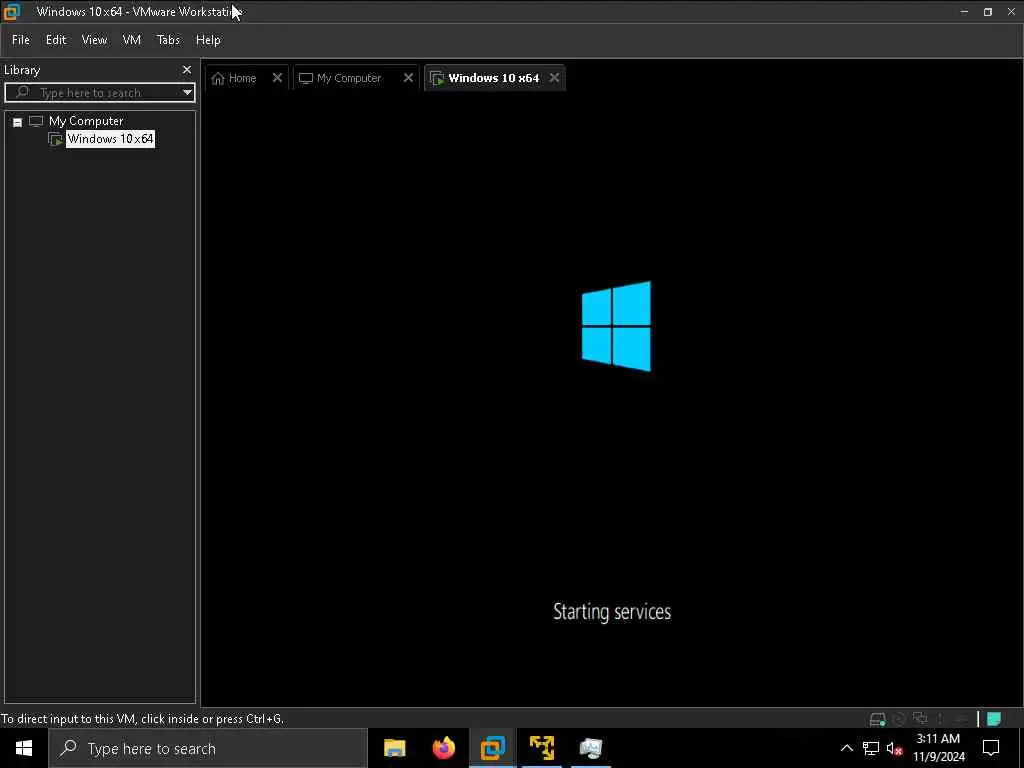Click the network tray icon
Image resolution: width=1024 pixels, height=768 pixels.
871,748
